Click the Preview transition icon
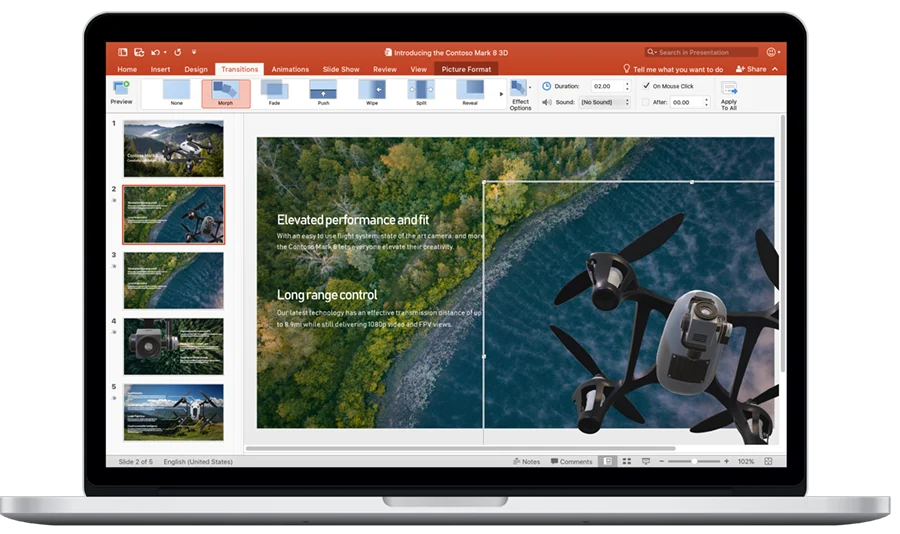Image resolution: width=900 pixels, height=534 pixels. click(121, 88)
